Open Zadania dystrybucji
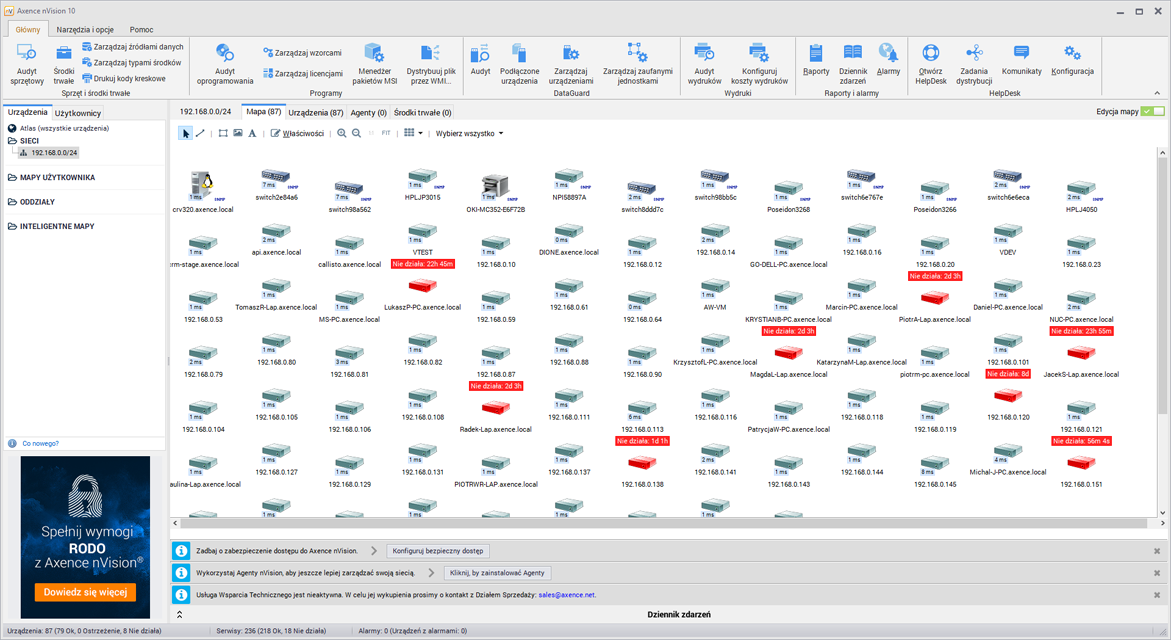This screenshot has width=1171, height=640. [974, 64]
